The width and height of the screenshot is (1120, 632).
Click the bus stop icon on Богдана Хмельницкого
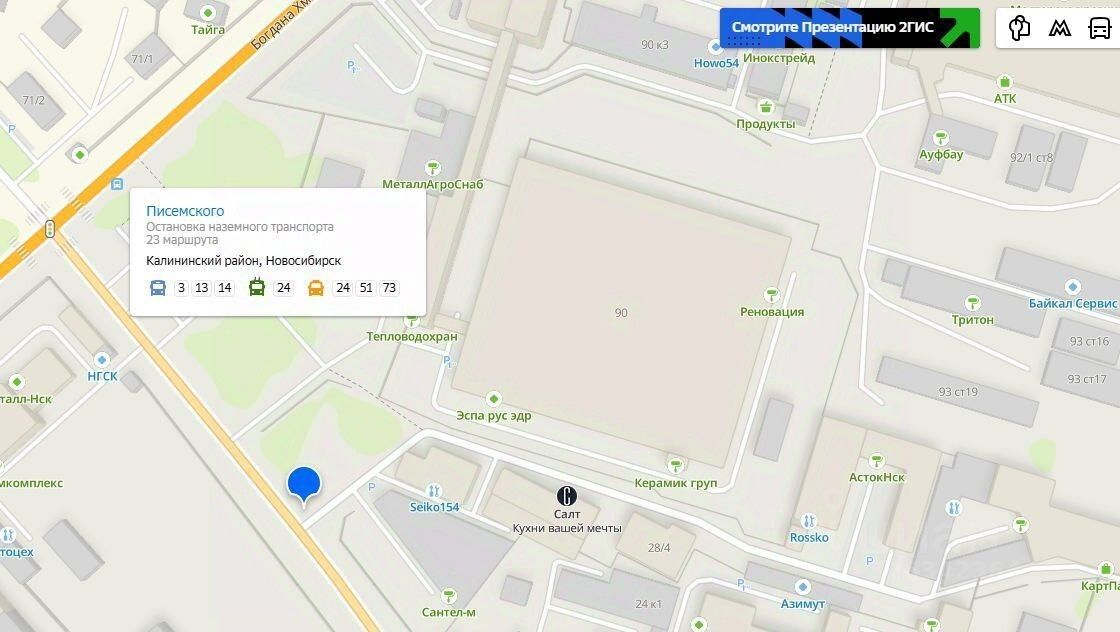(x=116, y=184)
